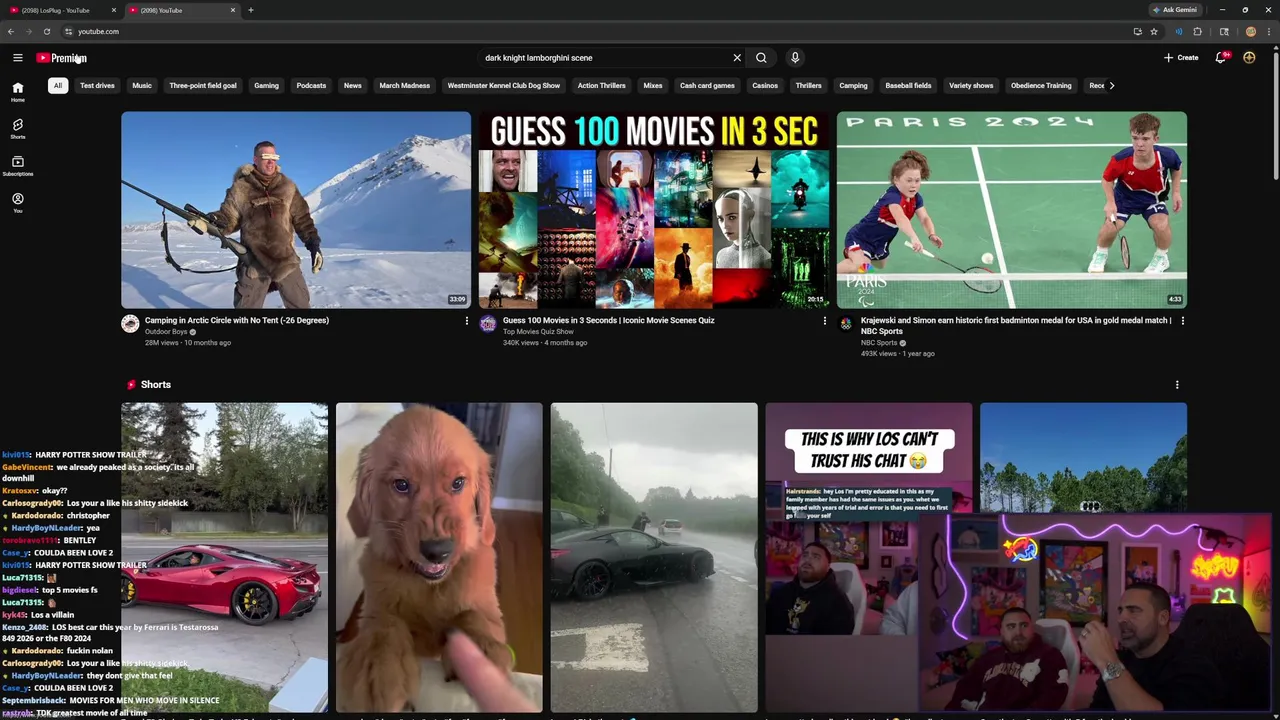Open Camping in Arctic Circle title link

[237, 320]
